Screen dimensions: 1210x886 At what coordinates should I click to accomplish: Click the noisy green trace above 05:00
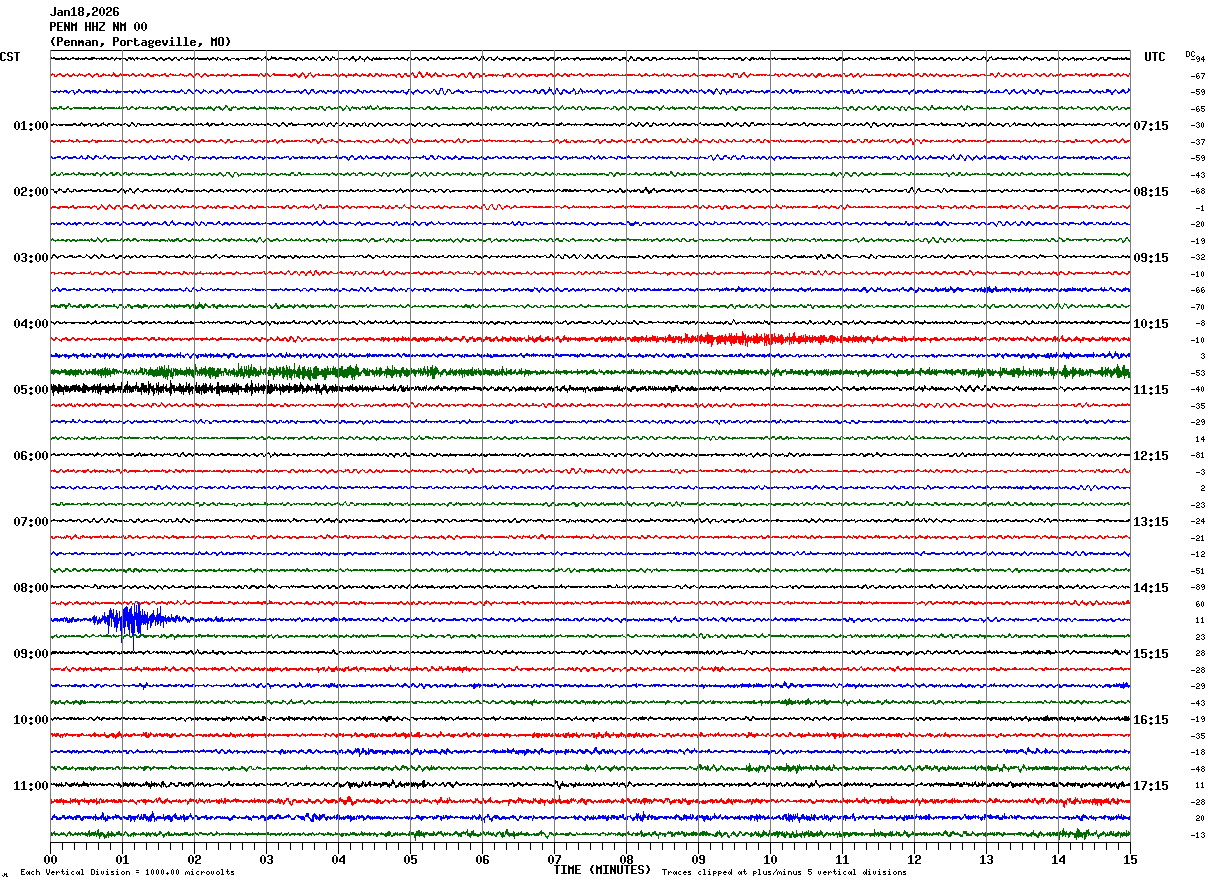point(590,372)
